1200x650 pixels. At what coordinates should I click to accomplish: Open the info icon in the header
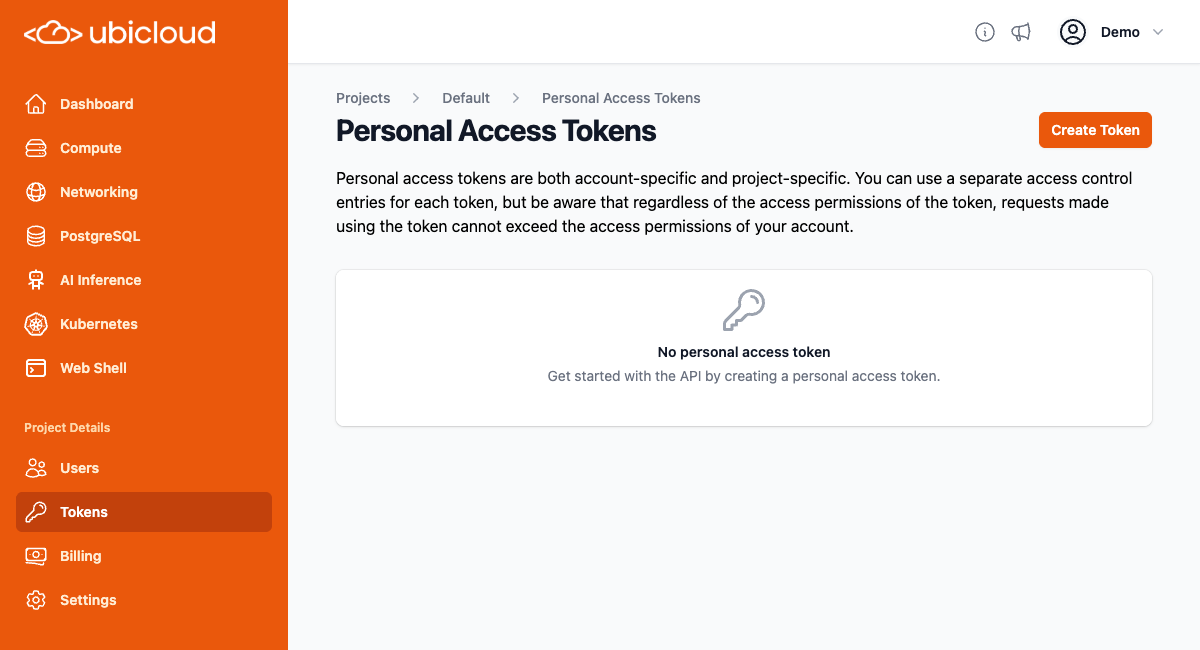pyautogui.click(x=985, y=32)
